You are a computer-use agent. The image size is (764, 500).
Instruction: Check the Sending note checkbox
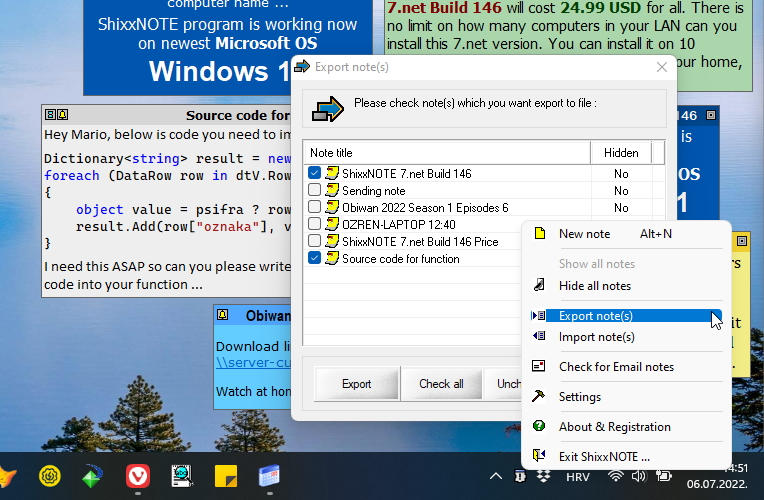(314, 190)
